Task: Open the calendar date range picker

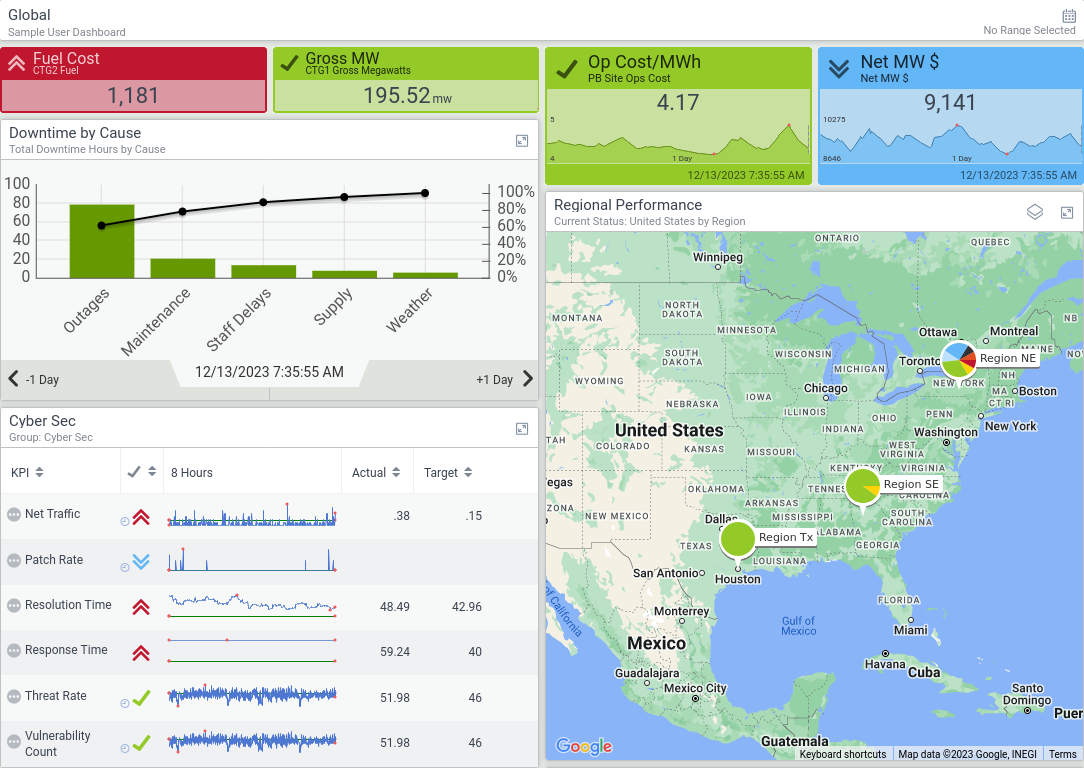Action: (1068, 16)
